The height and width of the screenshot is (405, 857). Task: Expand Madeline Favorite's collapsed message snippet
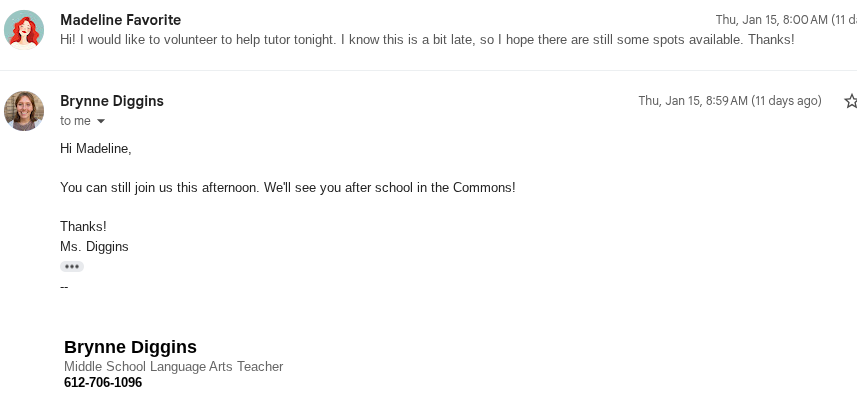click(x=427, y=40)
